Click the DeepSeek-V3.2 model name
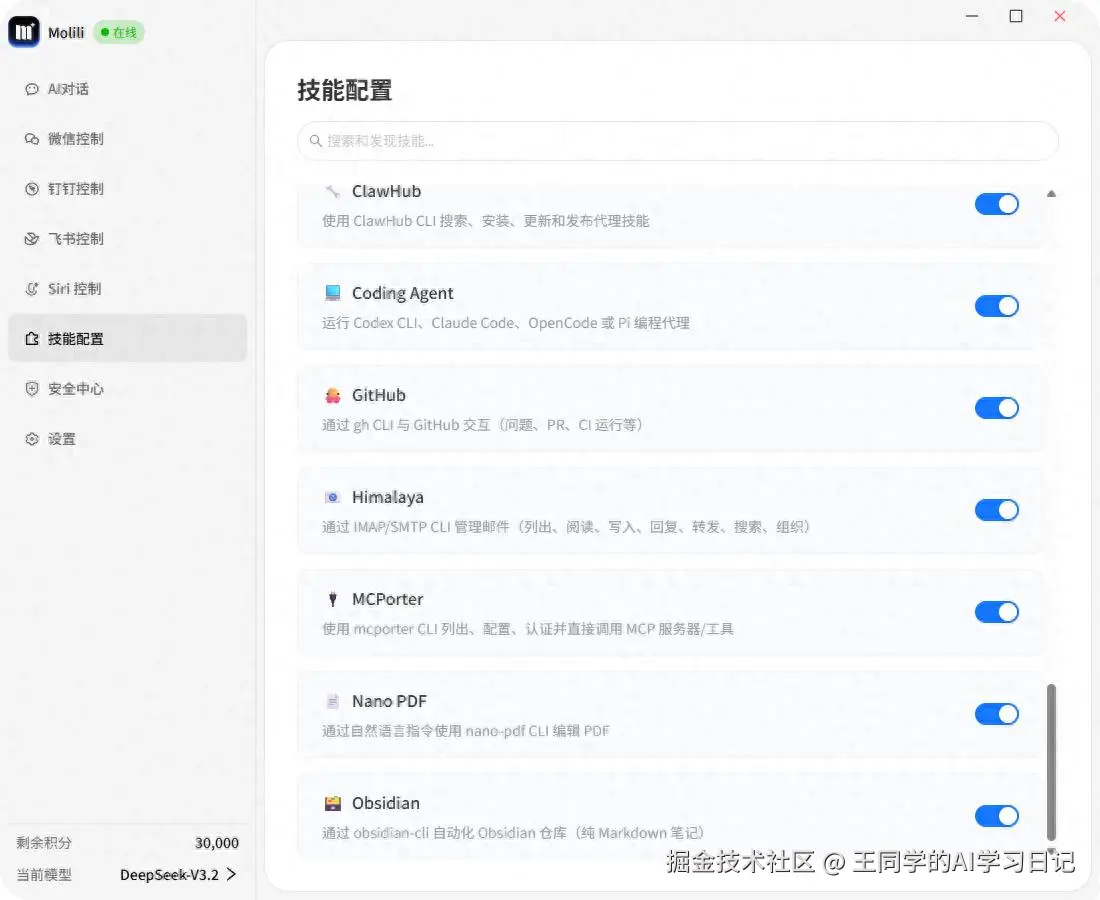The height and width of the screenshot is (900, 1100). pyautogui.click(x=169, y=875)
